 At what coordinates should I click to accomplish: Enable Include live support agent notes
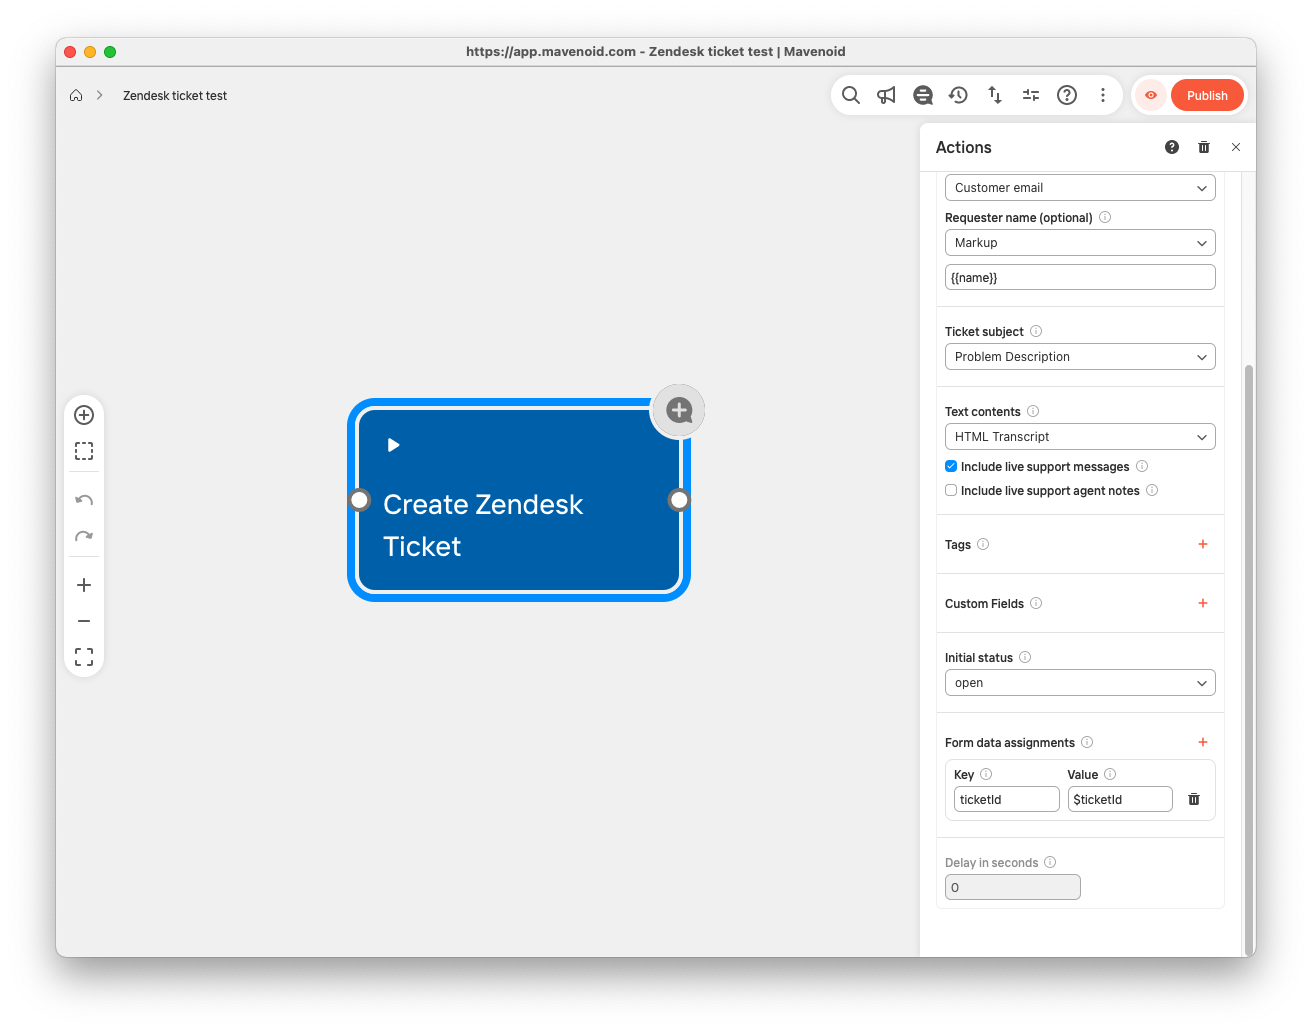[x=951, y=491]
